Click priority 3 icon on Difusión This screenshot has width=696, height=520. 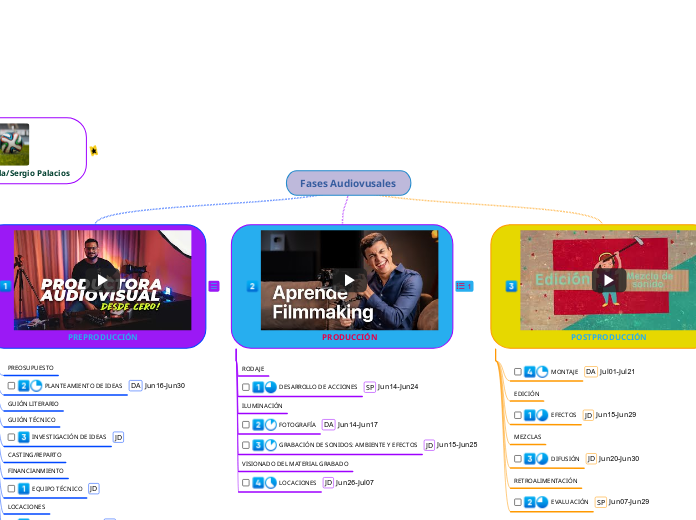coord(530,458)
